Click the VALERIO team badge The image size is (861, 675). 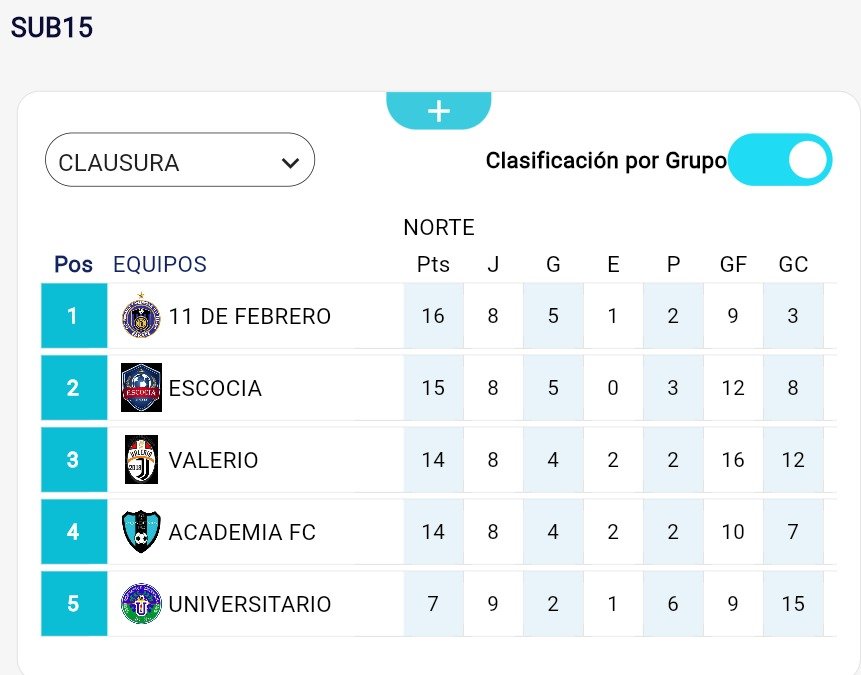point(141,460)
